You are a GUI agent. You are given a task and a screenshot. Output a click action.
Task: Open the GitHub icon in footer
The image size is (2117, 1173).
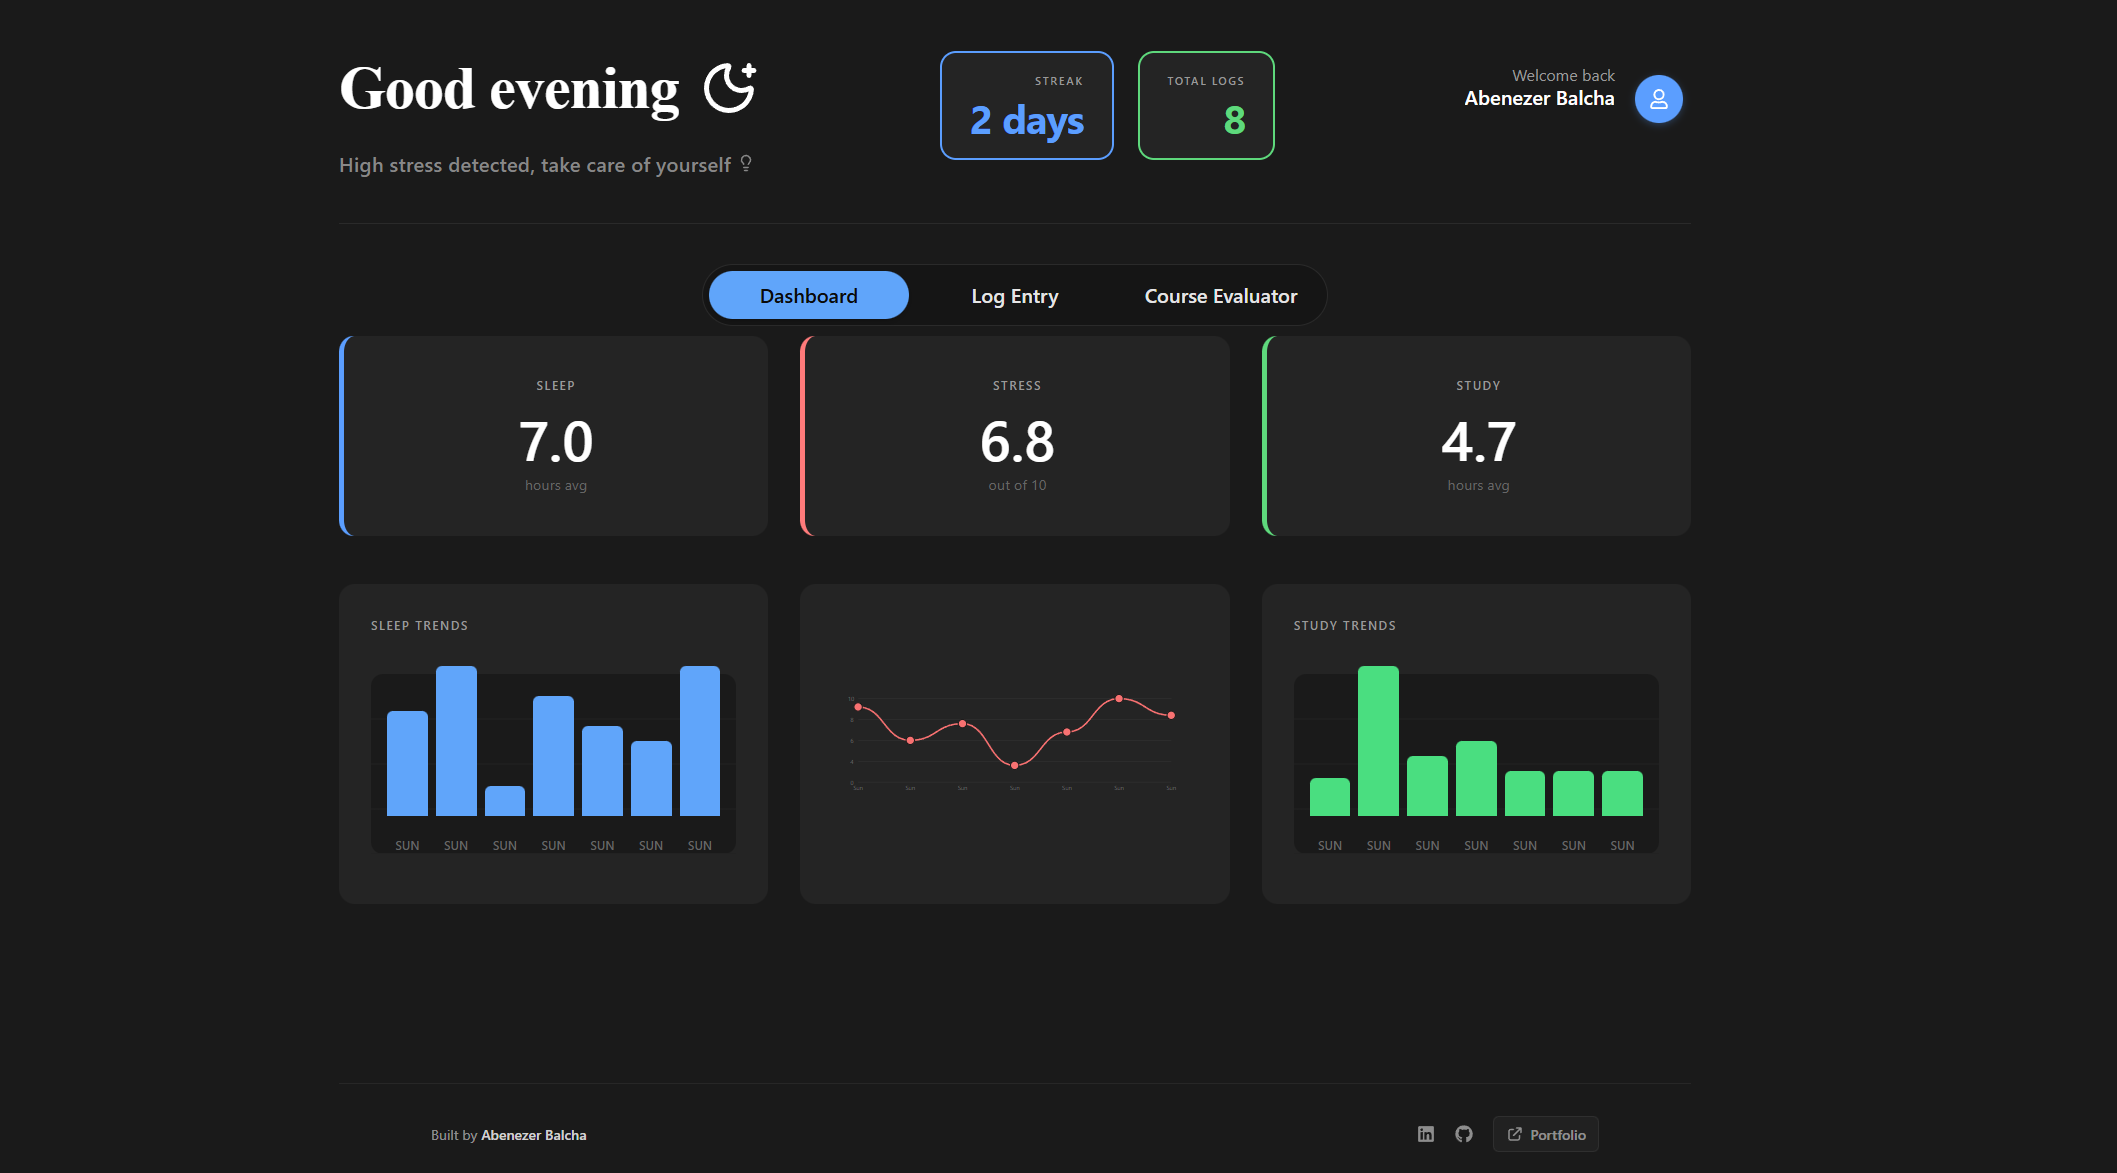pos(1464,1134)
